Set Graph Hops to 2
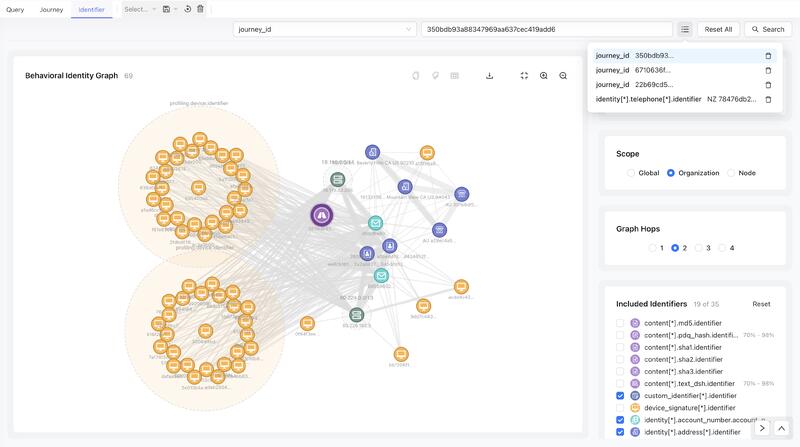Screen dimensions: 800x447 (x=675, y=248)
